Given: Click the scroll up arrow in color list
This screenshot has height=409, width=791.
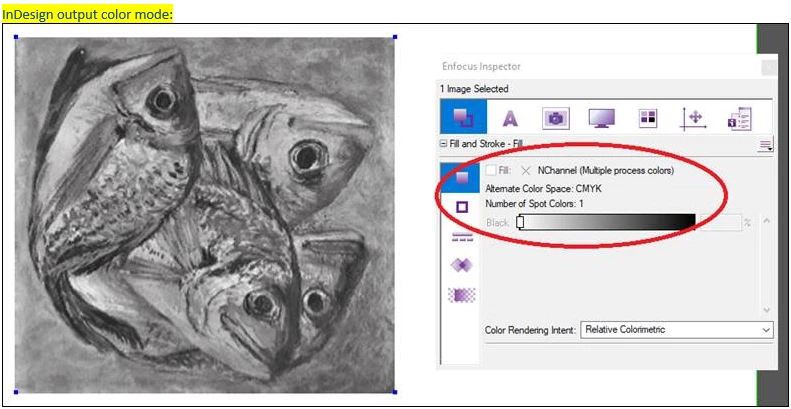Looking at the screenshot, I should point(767,221).
